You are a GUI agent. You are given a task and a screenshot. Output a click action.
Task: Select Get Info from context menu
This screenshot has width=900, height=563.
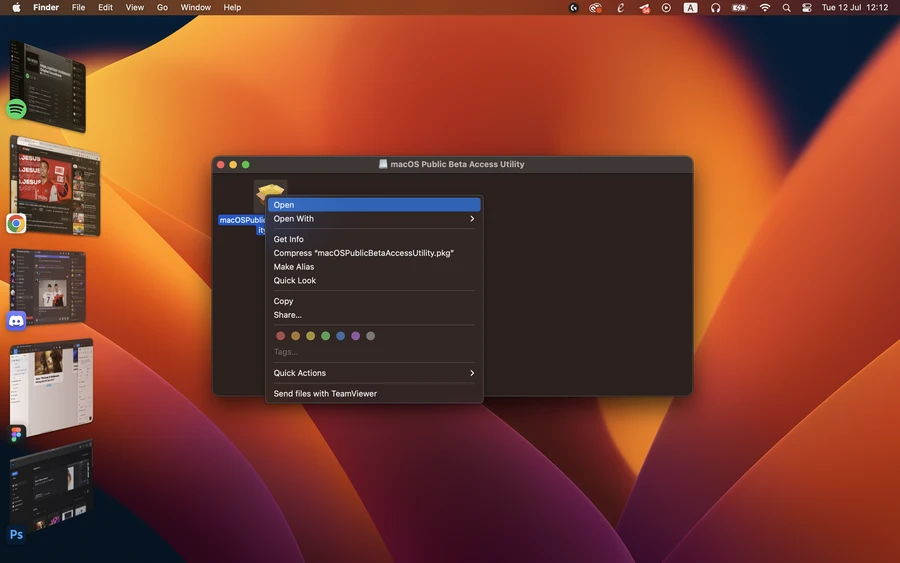(374, 239)
